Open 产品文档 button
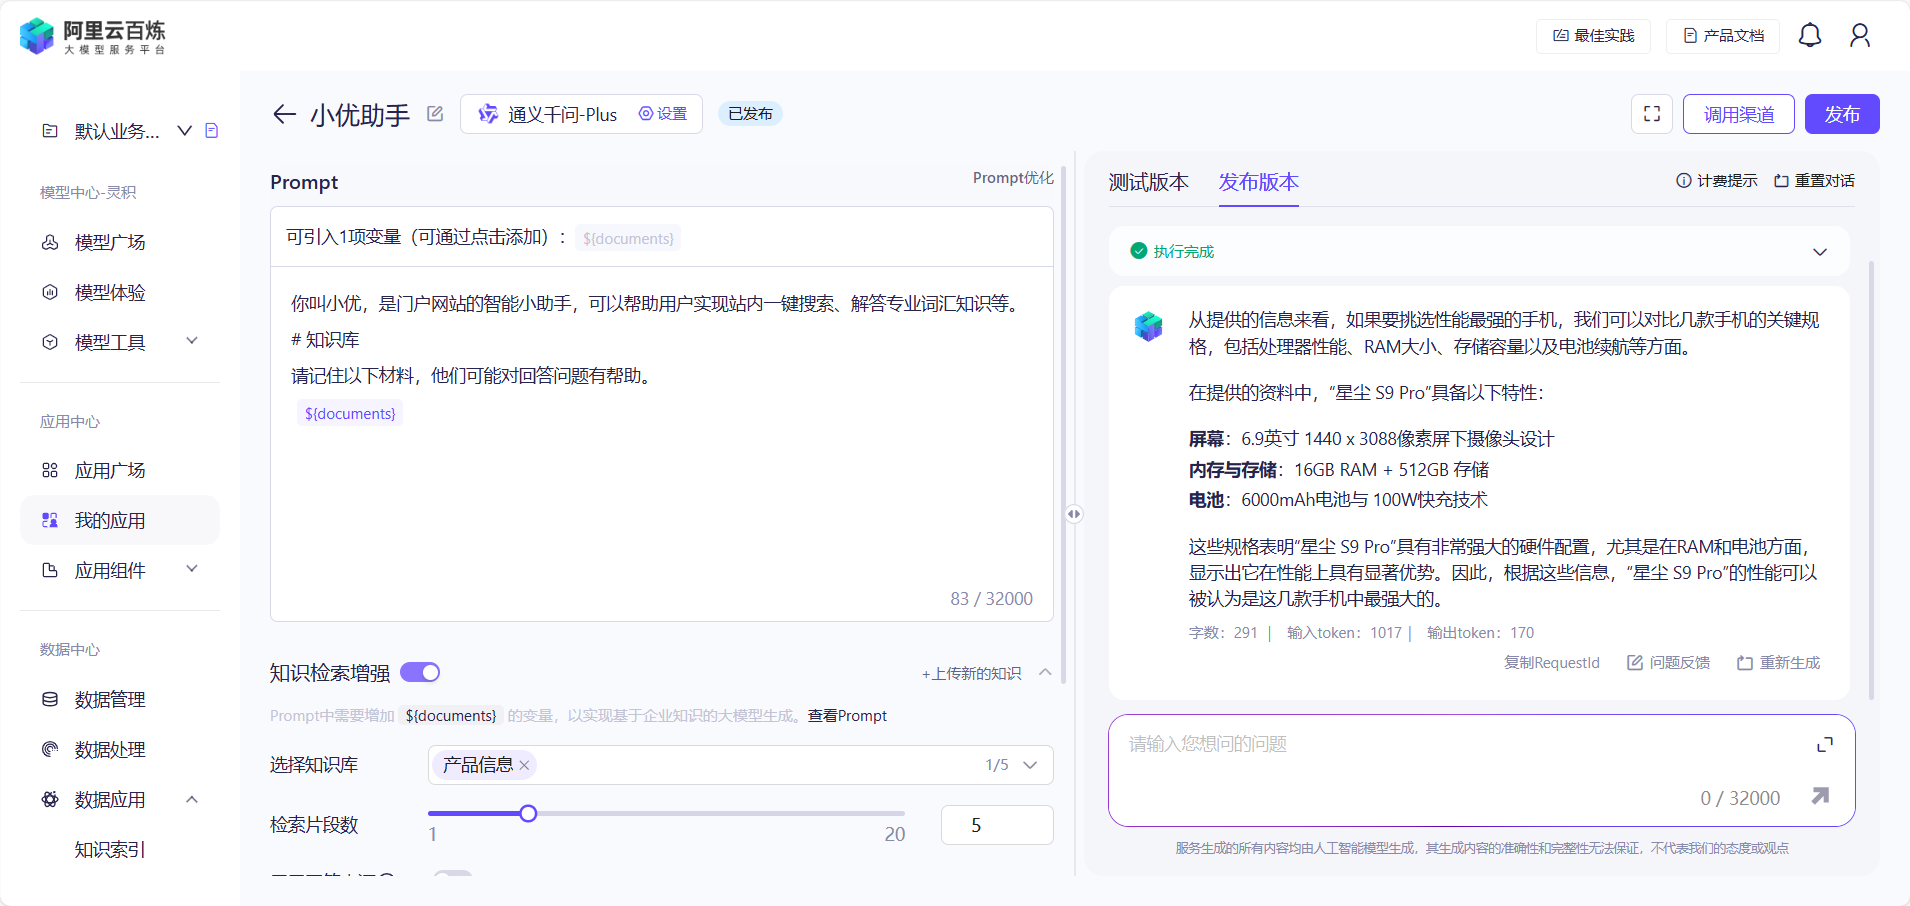This screenshot has height=906, width=1910. (1723, 36)
